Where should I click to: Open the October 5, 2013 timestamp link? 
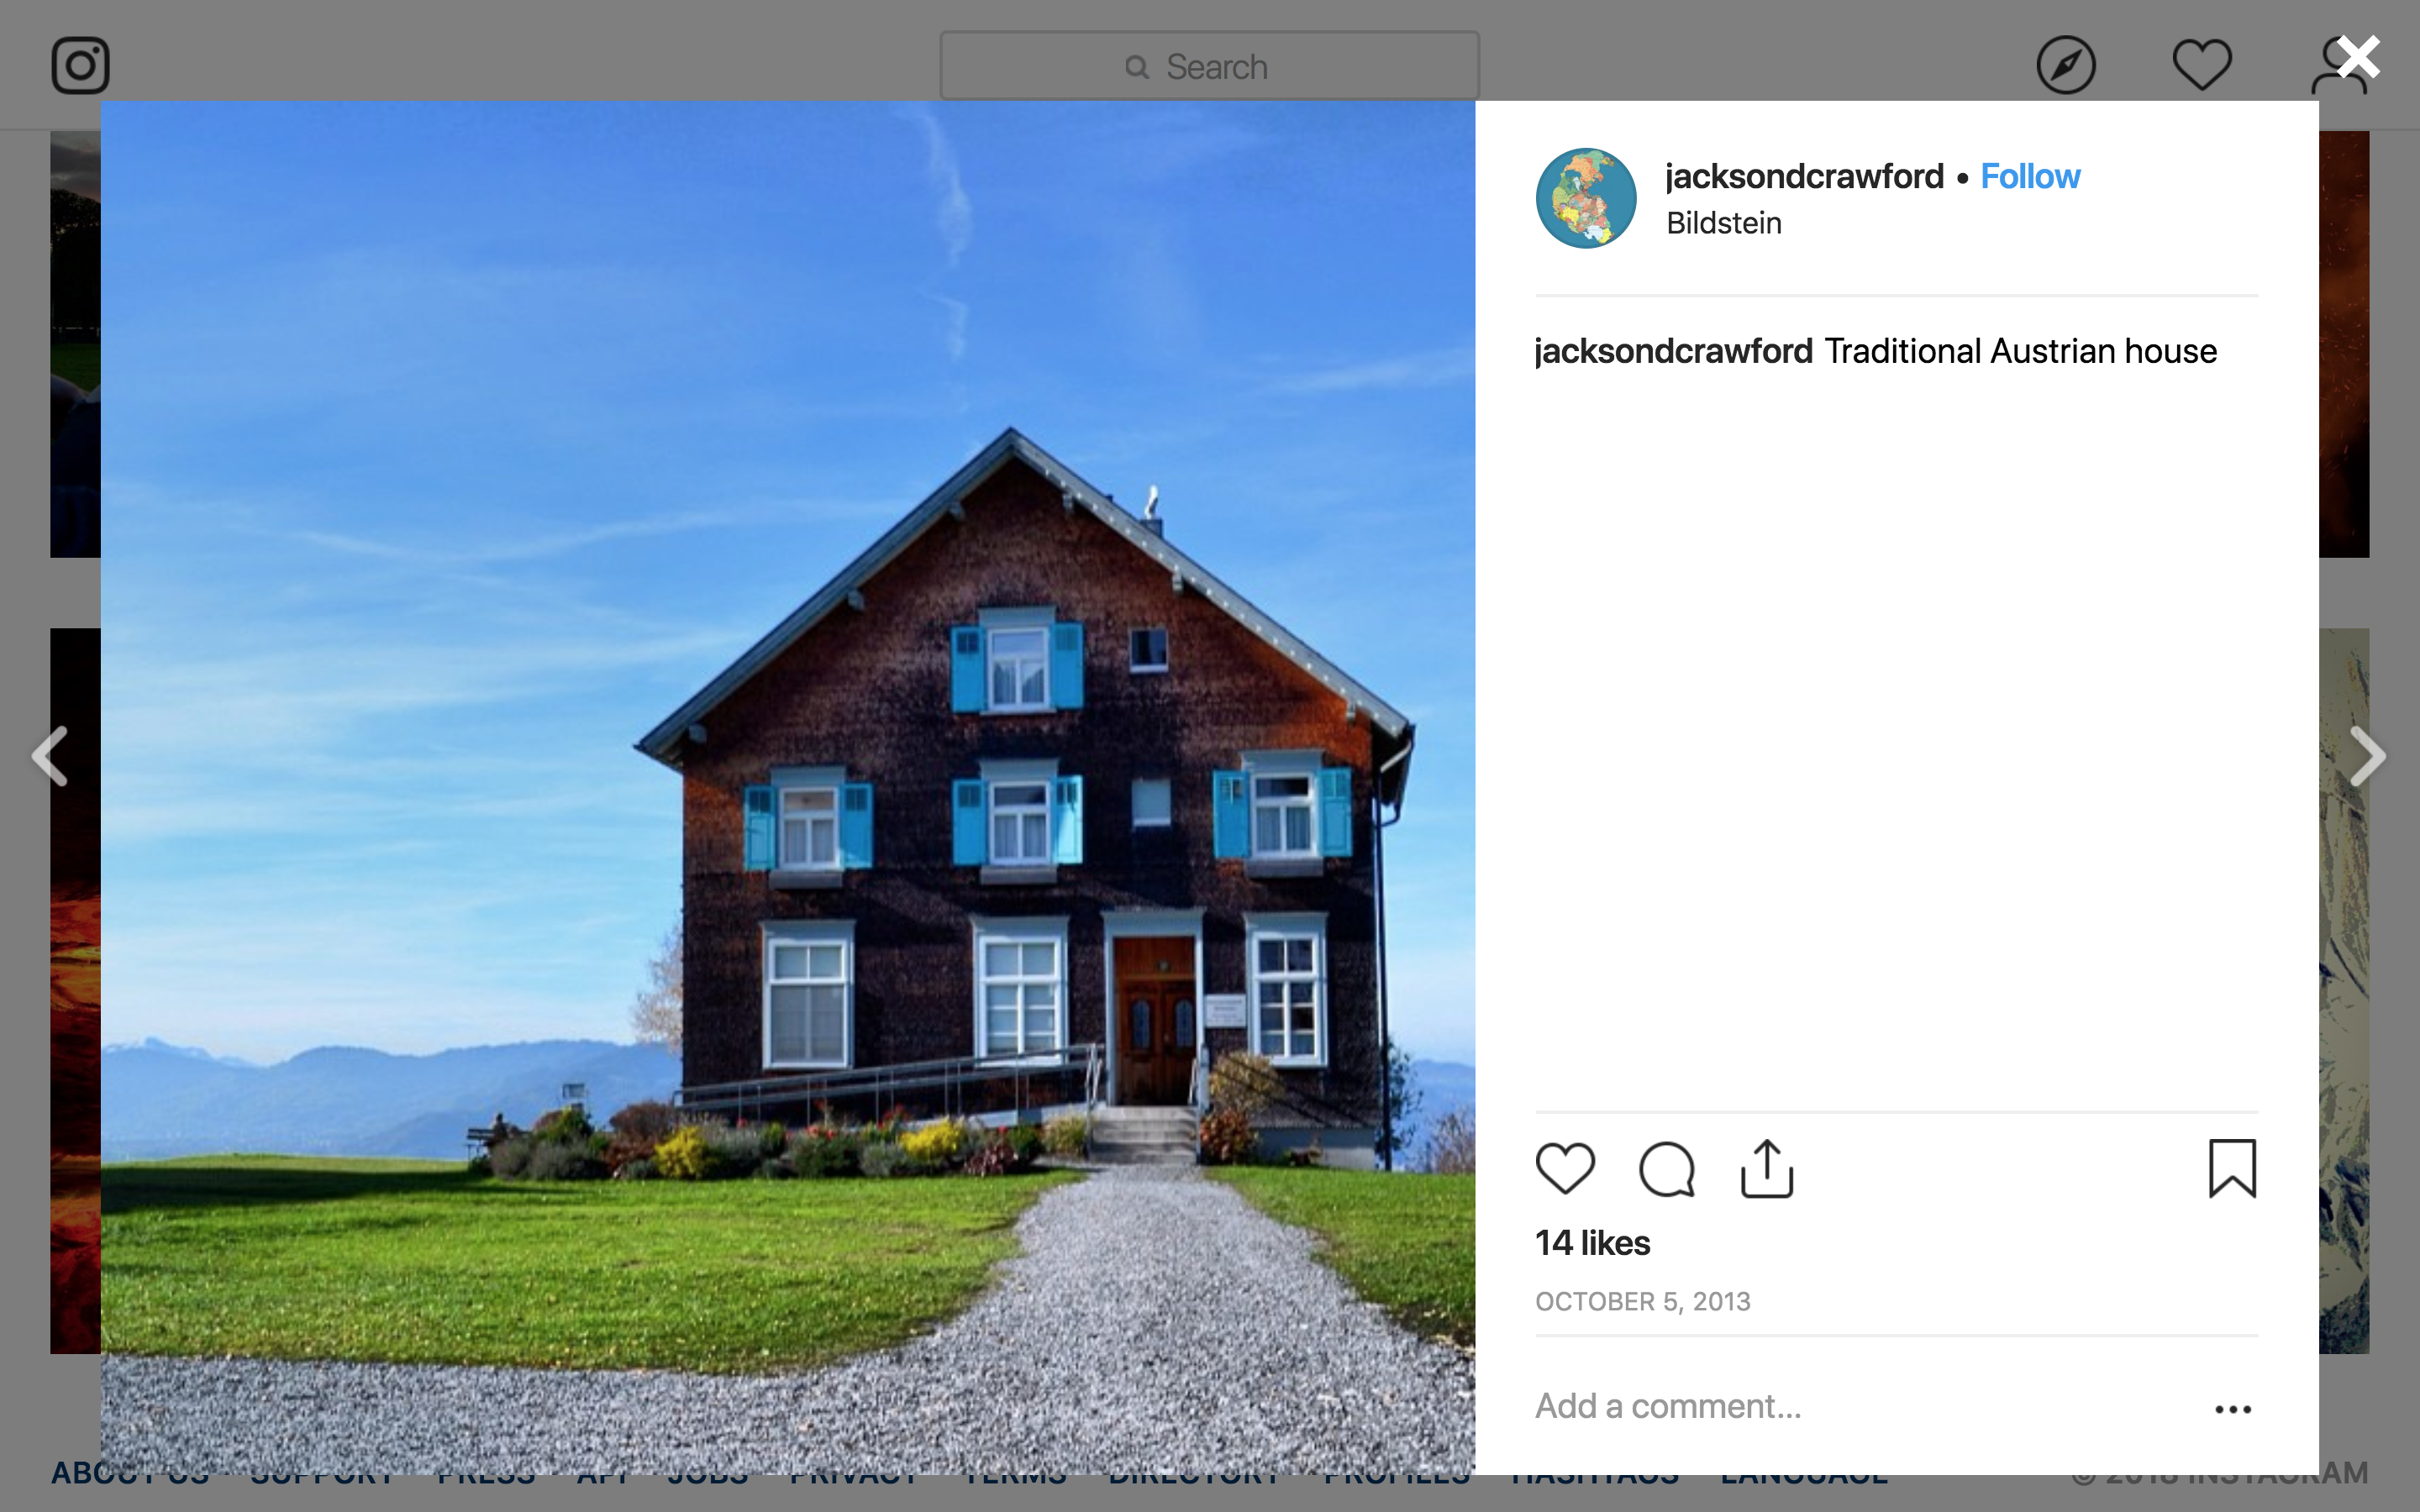[1643, 1301]
